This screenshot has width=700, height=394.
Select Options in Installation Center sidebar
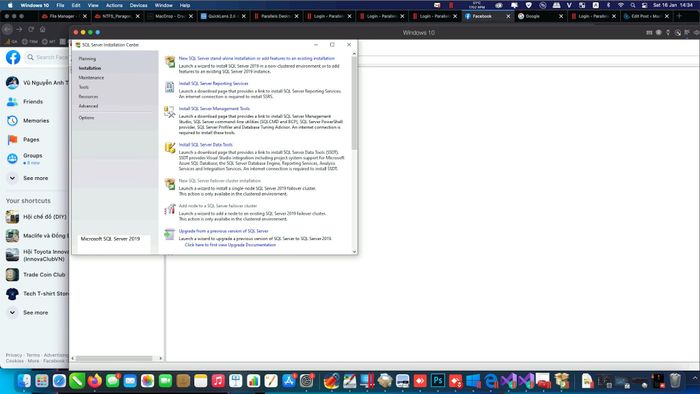click(x=86, y=118)
